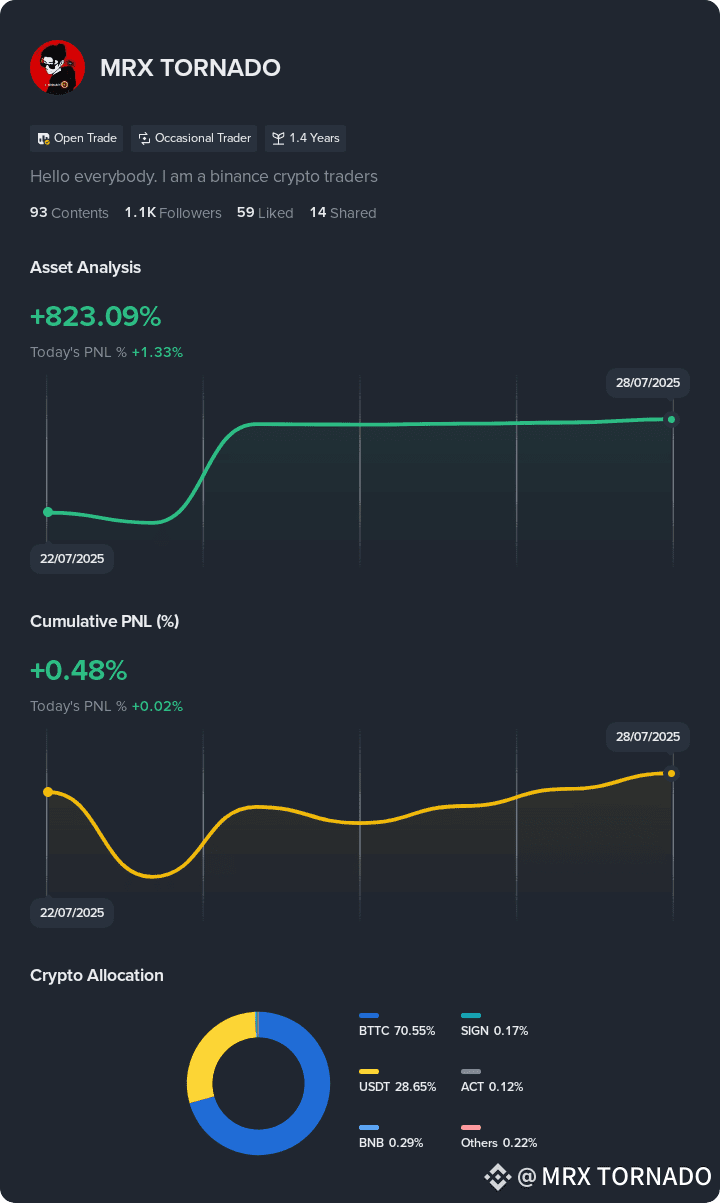
Task: Open the 59 Liked count
Action: pos(265,213)
